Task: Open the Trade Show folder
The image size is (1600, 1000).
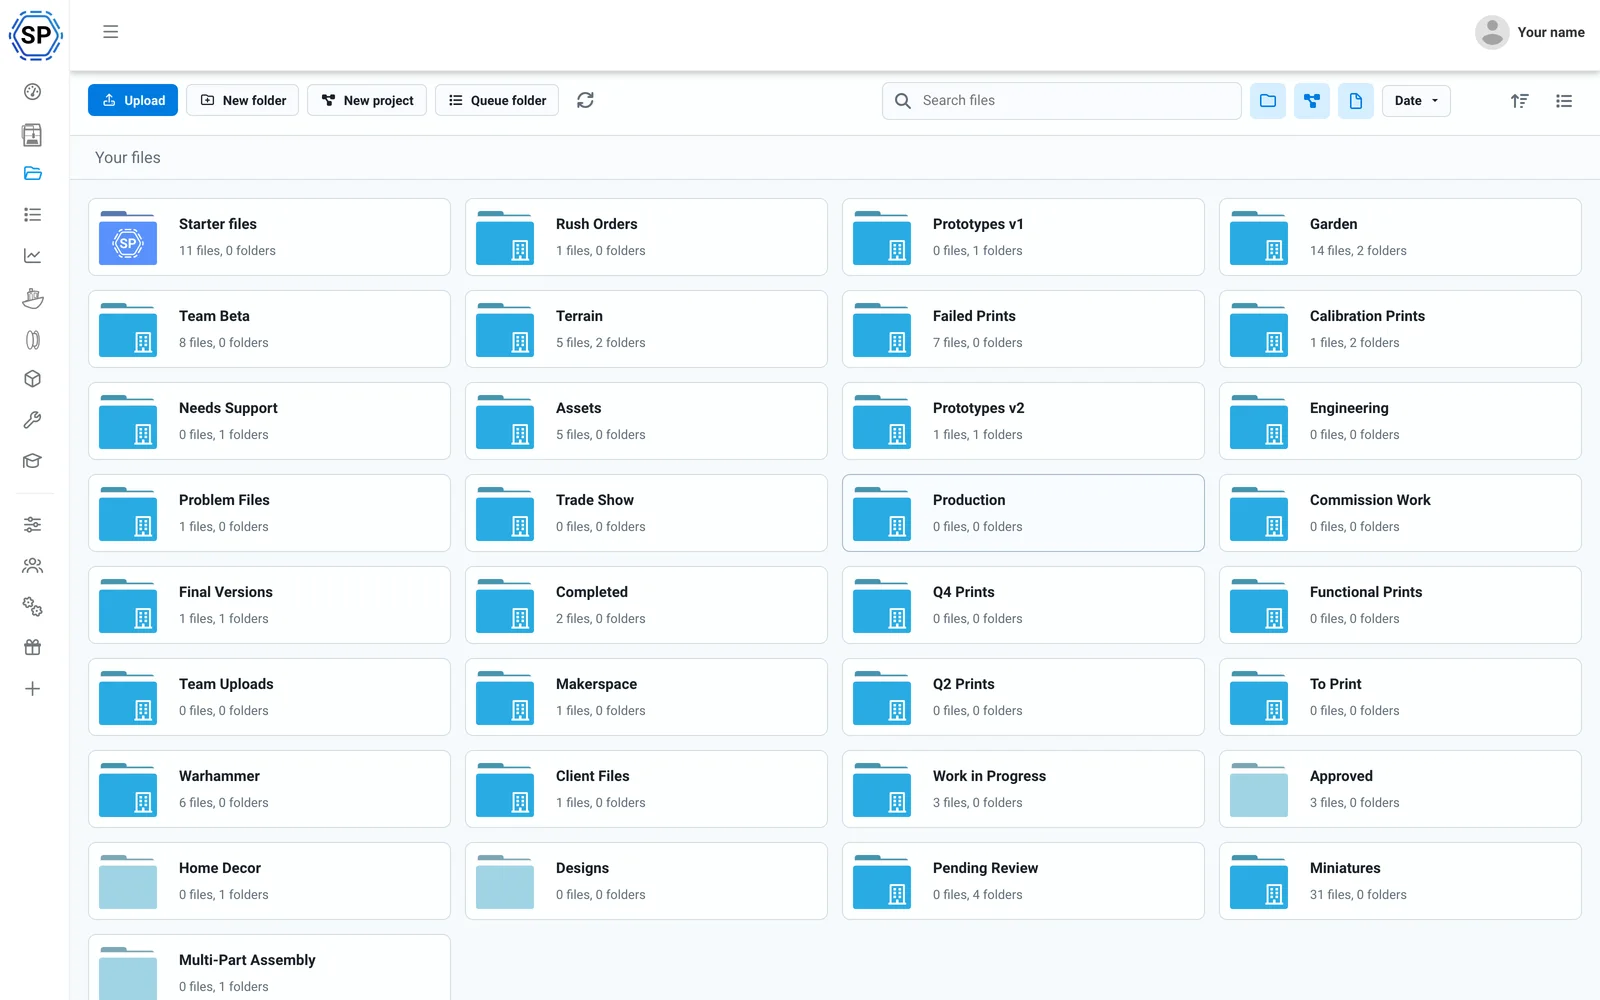Action: [x=646, y=513]
